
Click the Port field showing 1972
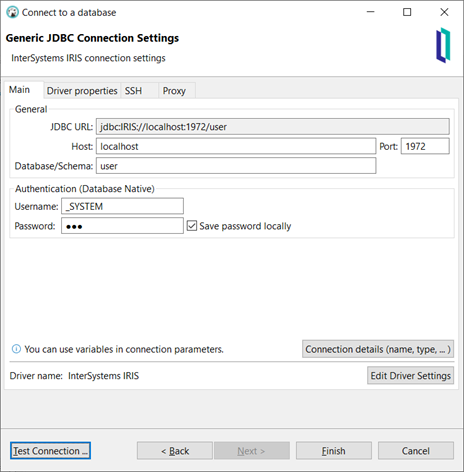(425, 146)
